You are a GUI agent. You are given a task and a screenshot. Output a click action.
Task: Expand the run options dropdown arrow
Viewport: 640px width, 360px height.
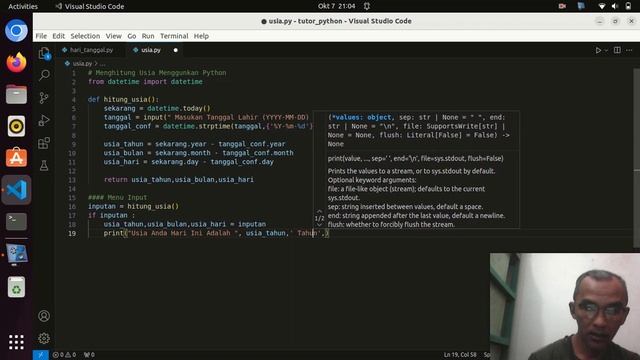click(x=606, y=50)
